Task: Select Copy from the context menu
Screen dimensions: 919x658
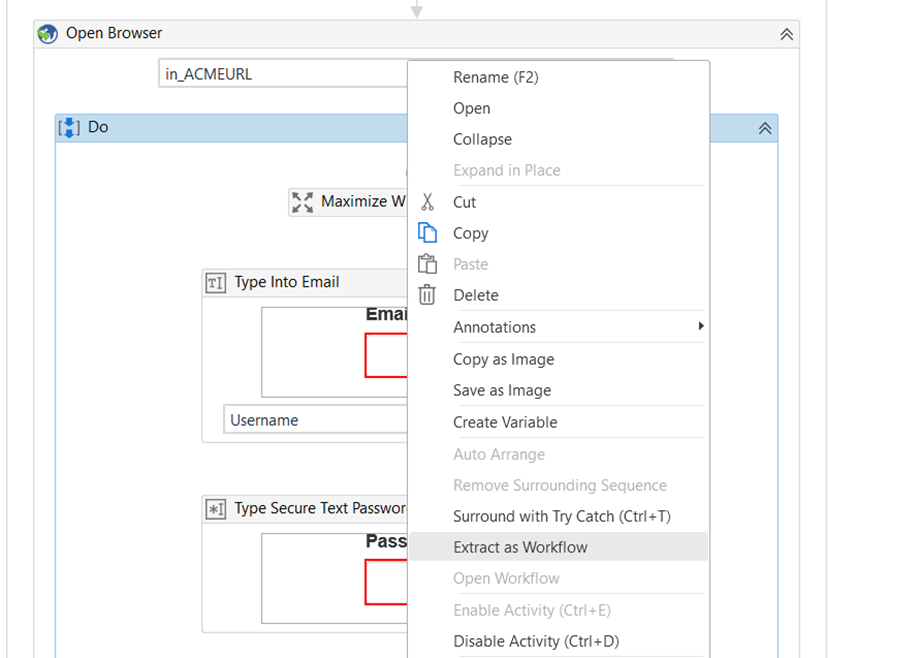Action: pos(559,233)
